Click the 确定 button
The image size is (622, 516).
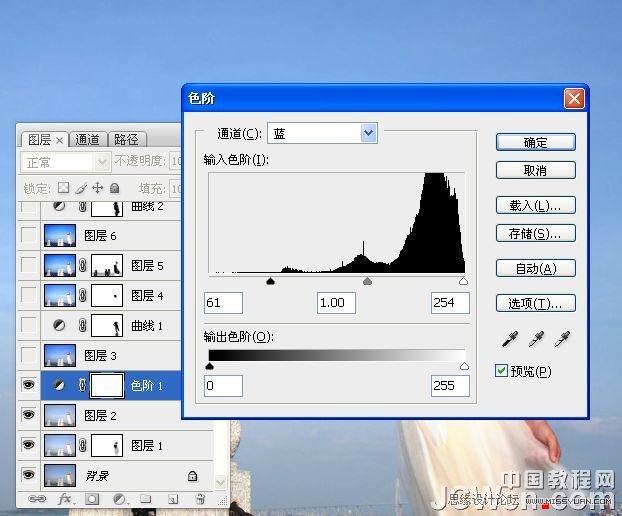point(536,142)
